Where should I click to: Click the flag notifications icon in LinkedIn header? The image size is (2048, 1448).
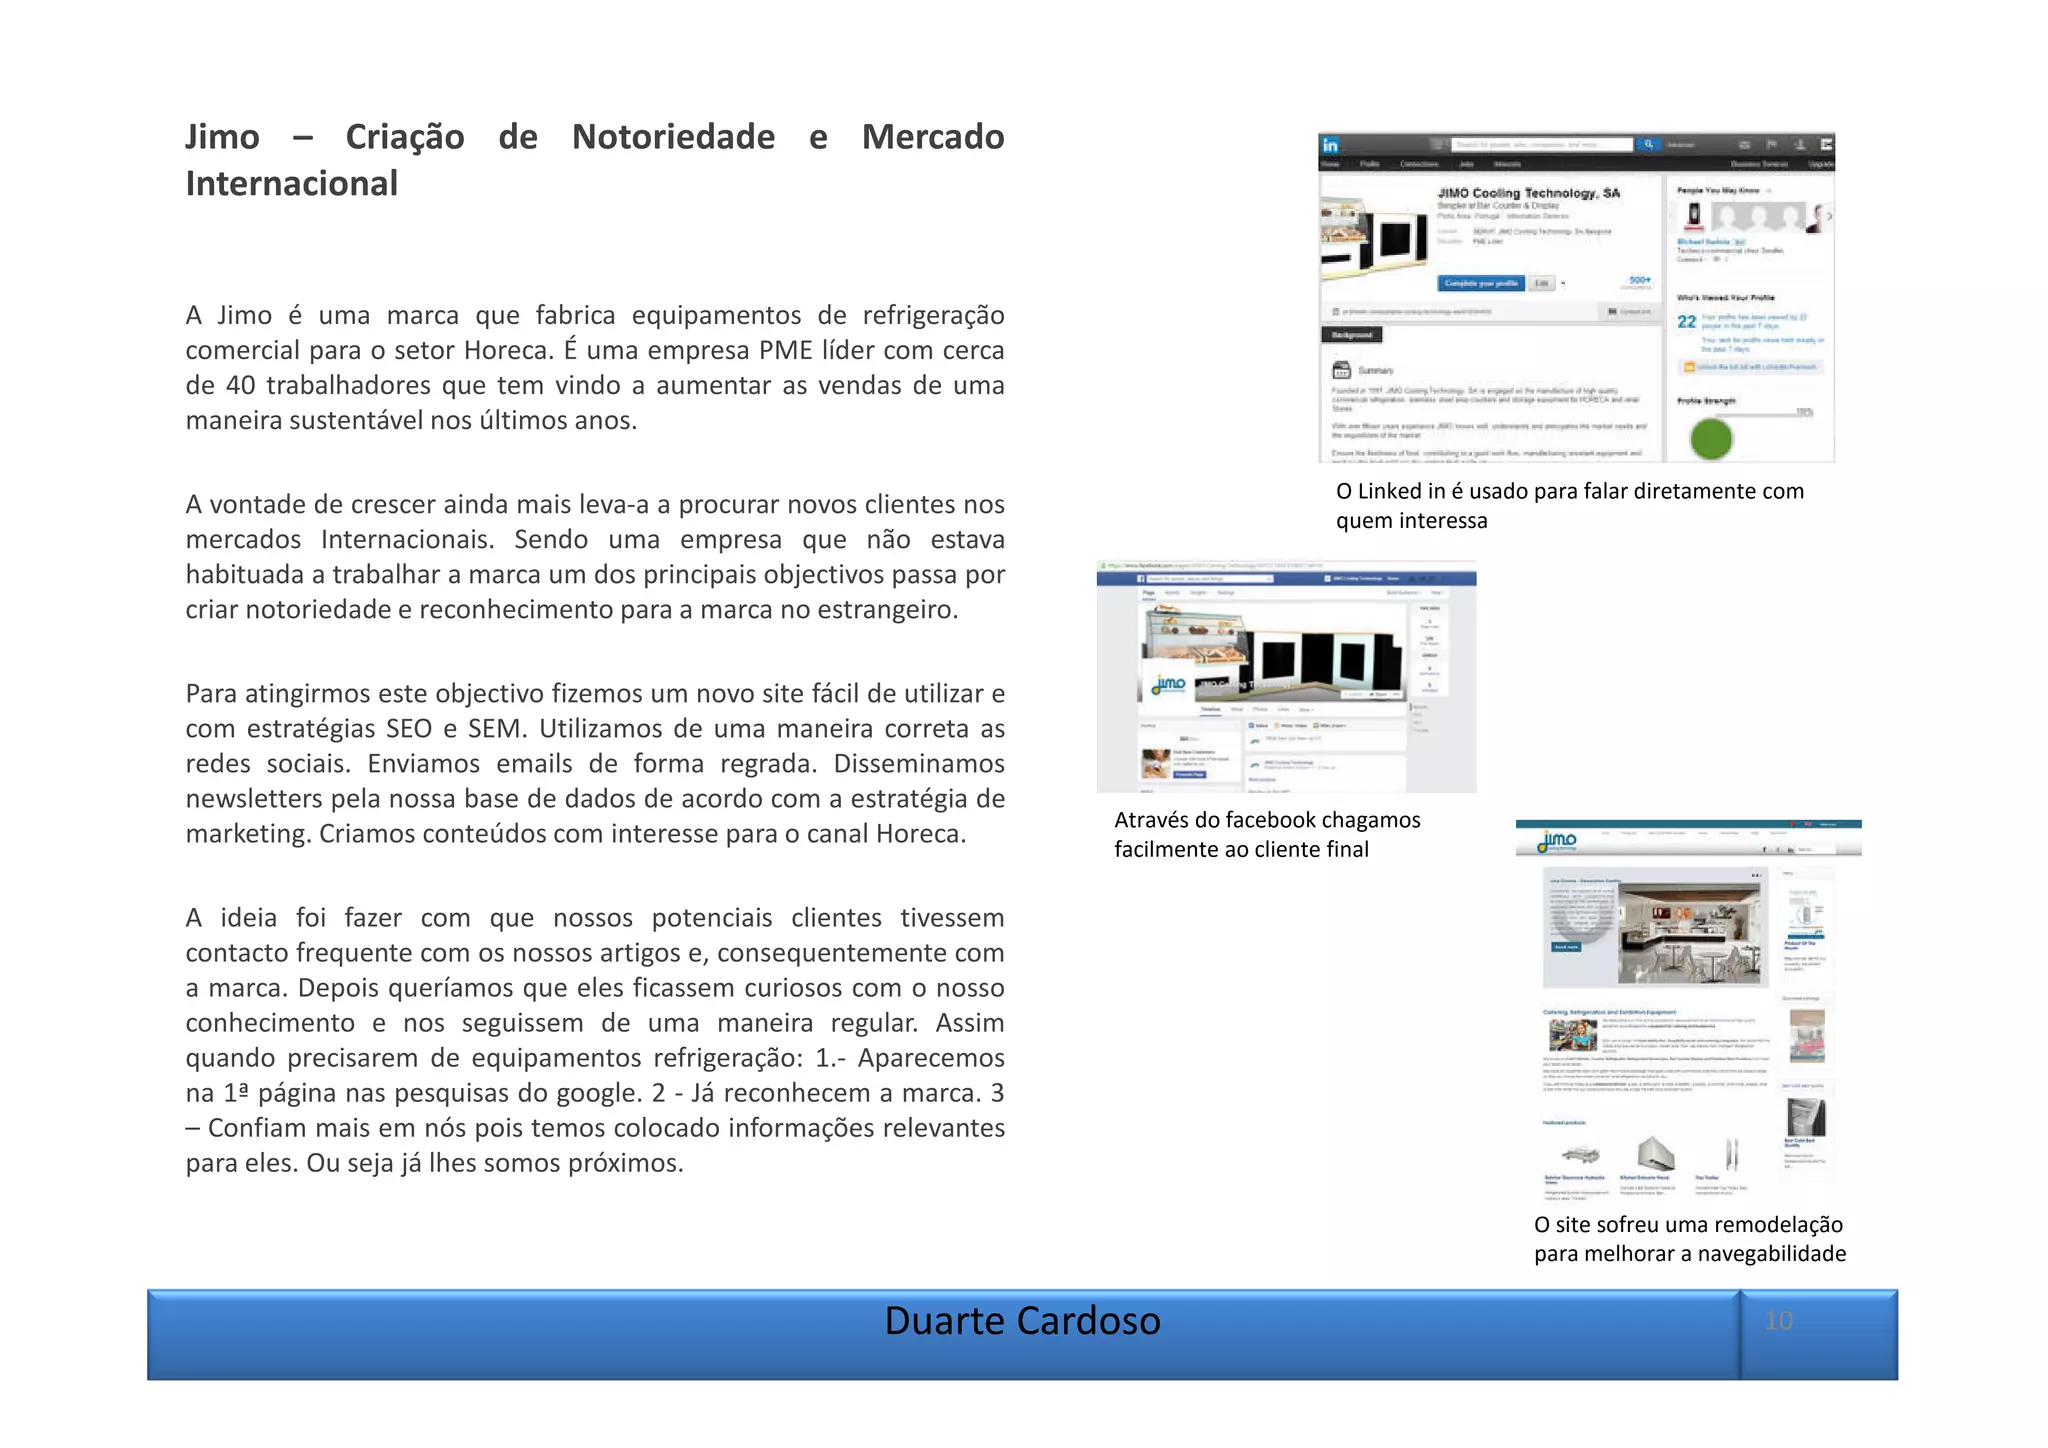[1773, 145]
